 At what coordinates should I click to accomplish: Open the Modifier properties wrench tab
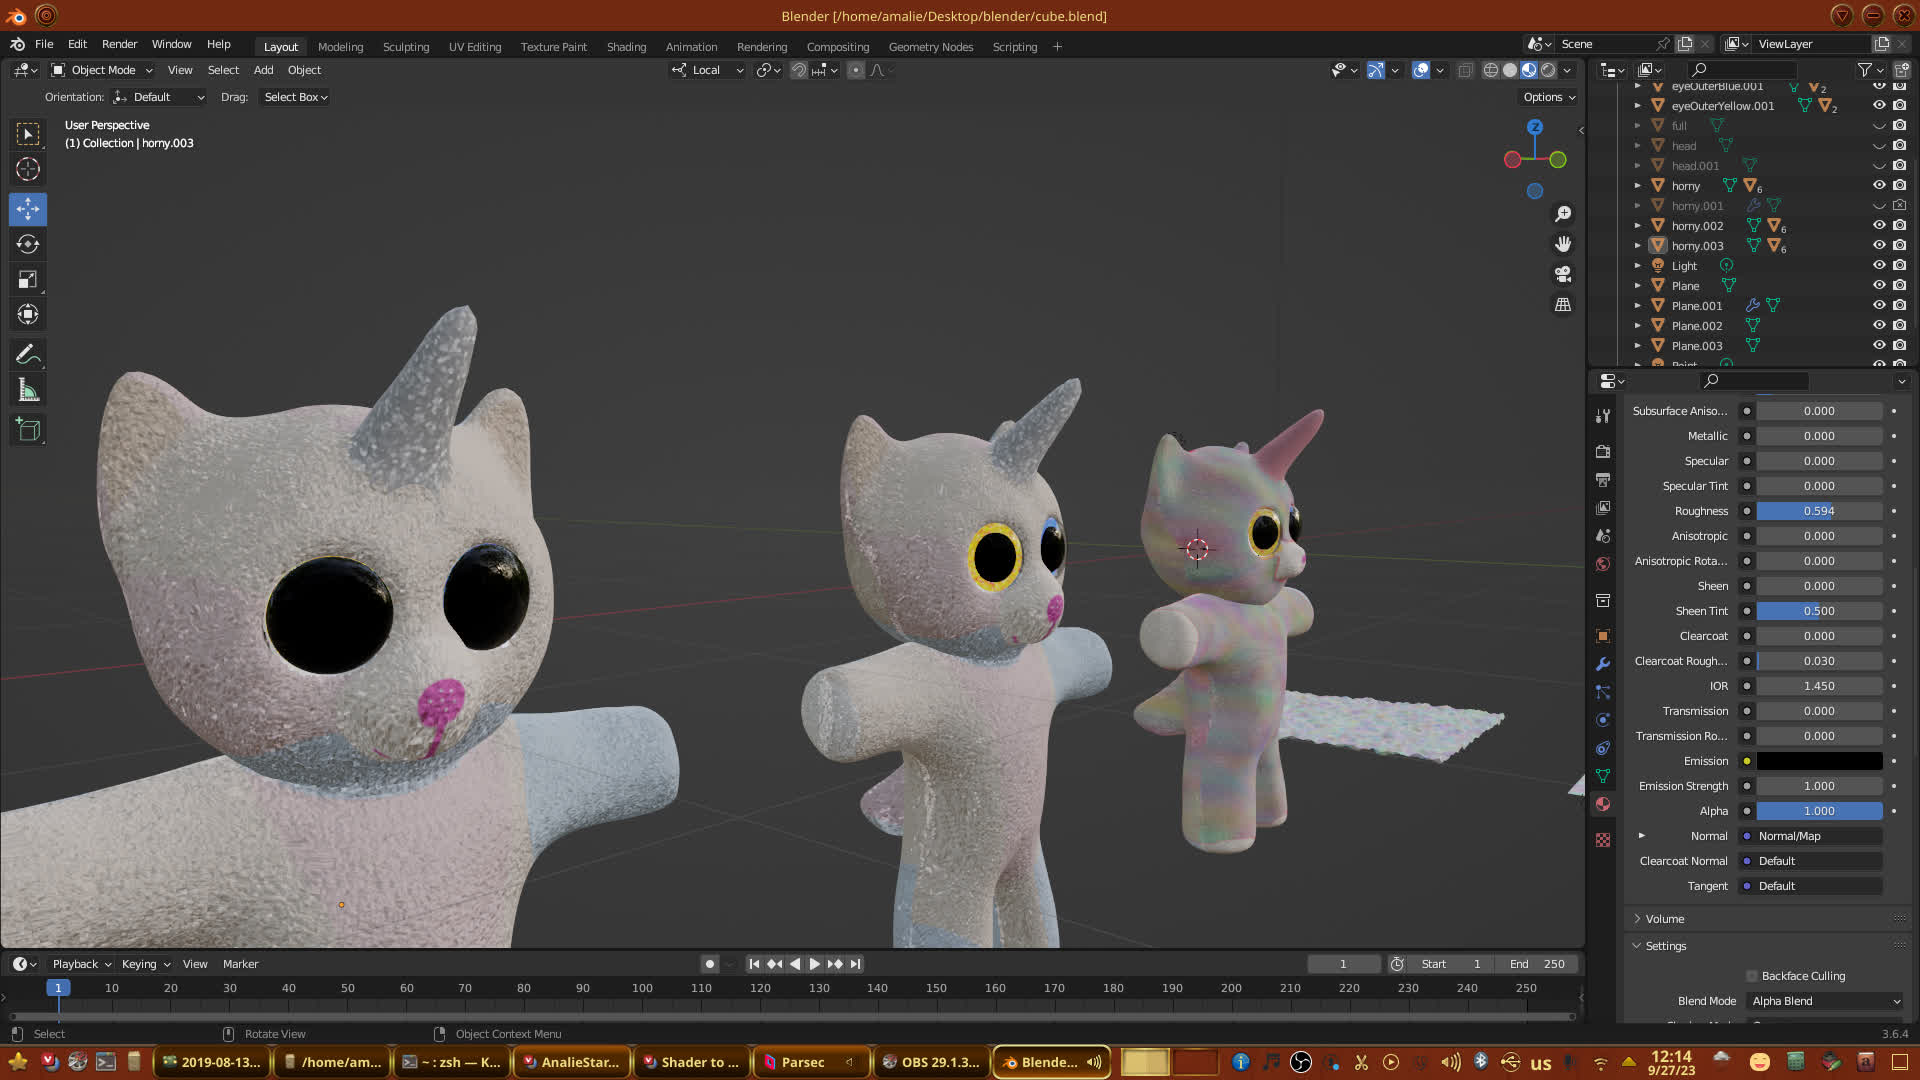tap(1603, 664)
